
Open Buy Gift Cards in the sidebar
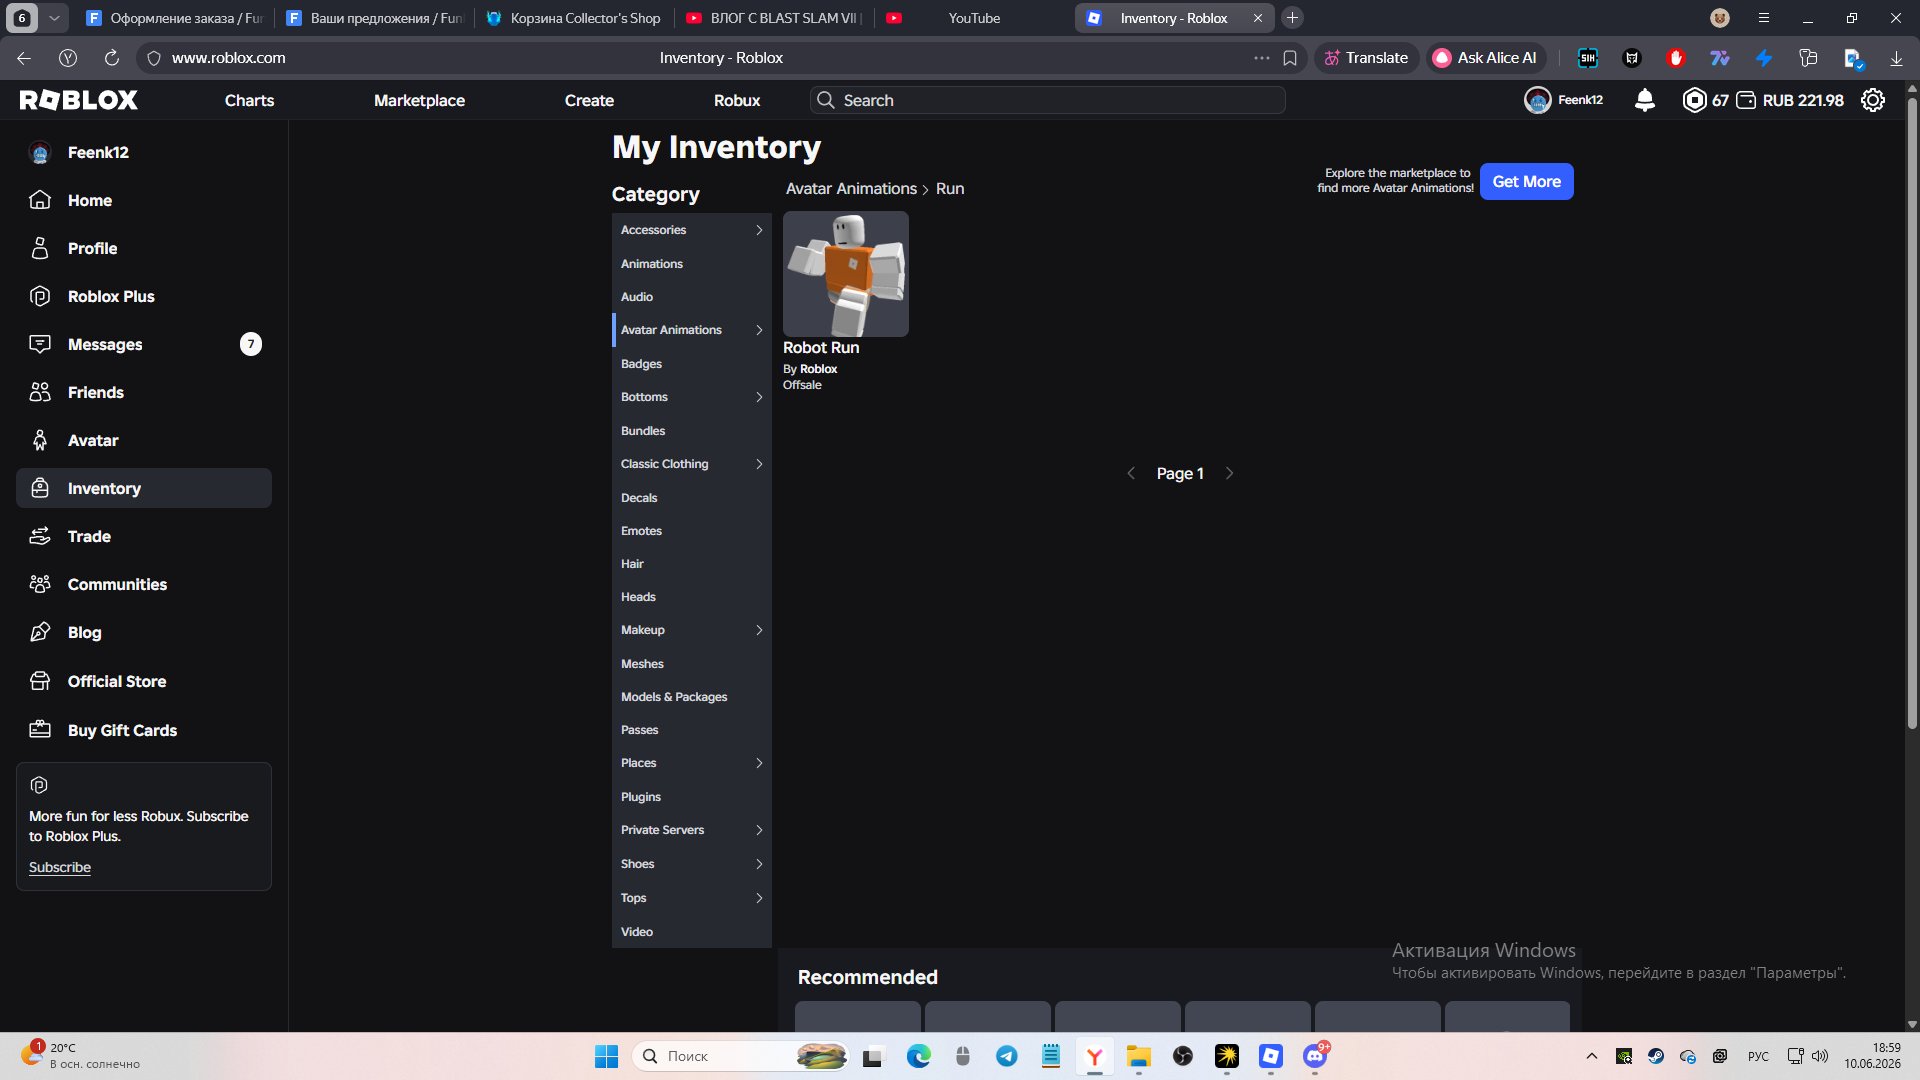[x=144, y=730]
